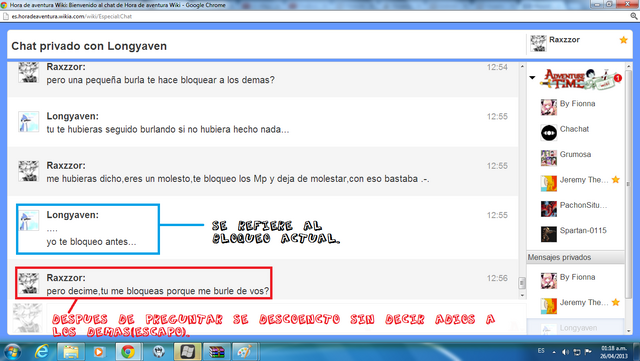Click the Grumosa user avatar
This screenshot has height=361, width=640.
(x=549, y=158)
